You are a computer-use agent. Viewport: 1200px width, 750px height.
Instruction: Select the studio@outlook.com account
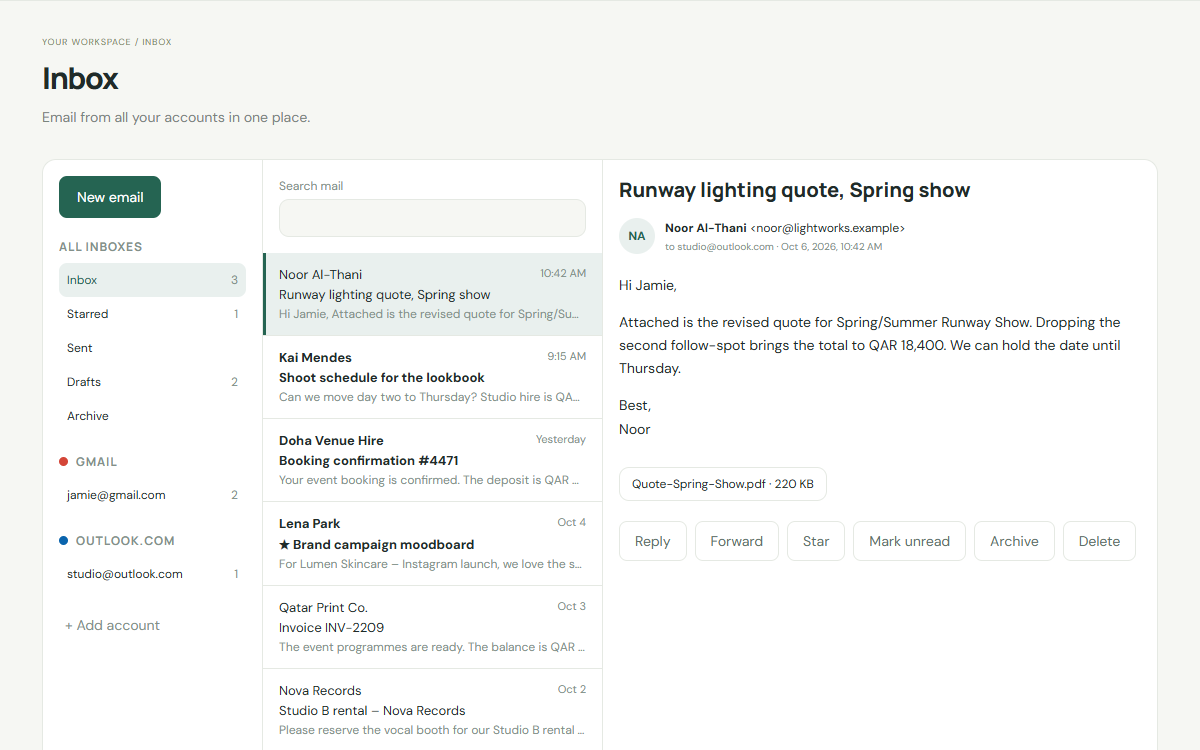[152, 574]
